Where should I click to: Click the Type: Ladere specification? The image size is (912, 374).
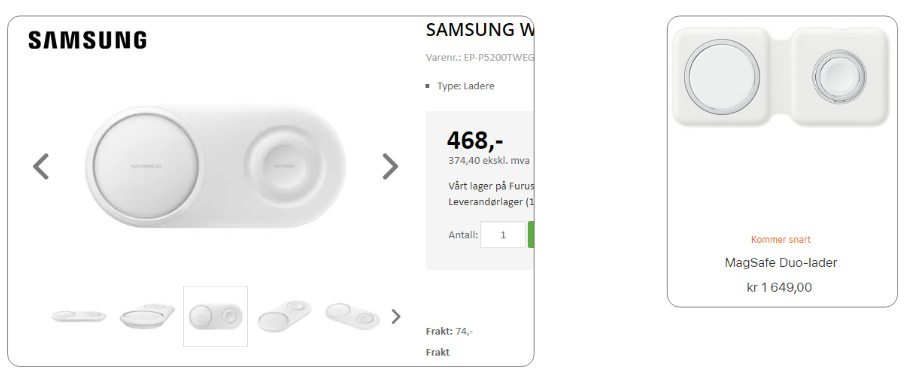[465, 86]
